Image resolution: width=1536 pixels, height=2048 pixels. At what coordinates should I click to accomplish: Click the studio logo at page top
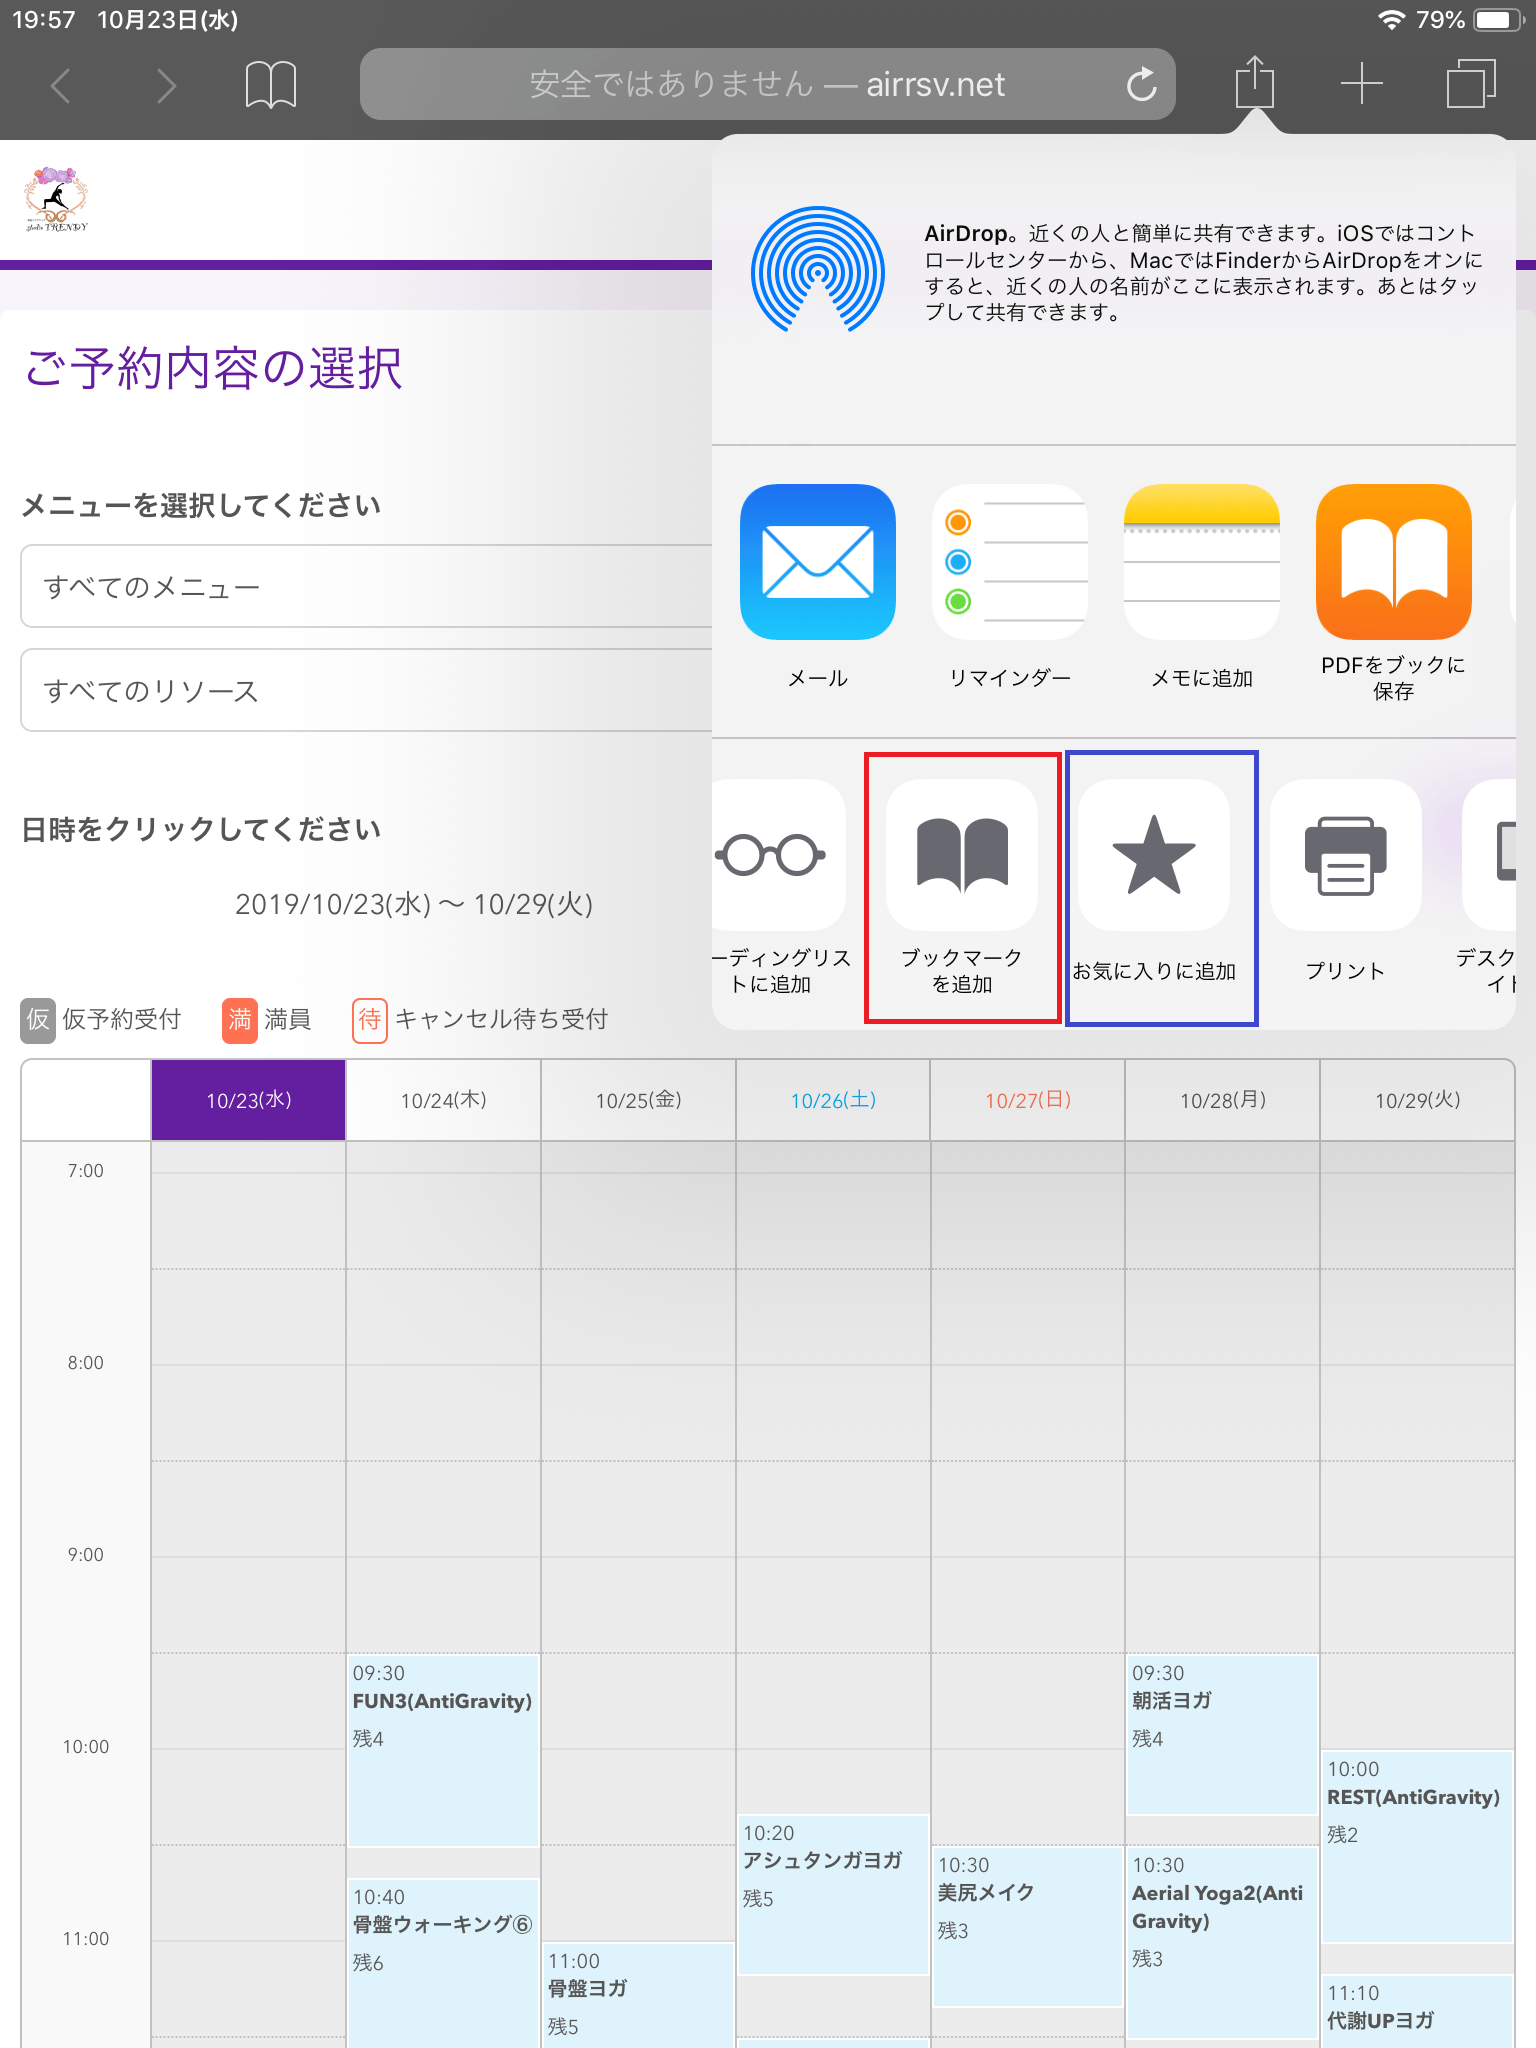pyautogui.click(x=57, y=199)
